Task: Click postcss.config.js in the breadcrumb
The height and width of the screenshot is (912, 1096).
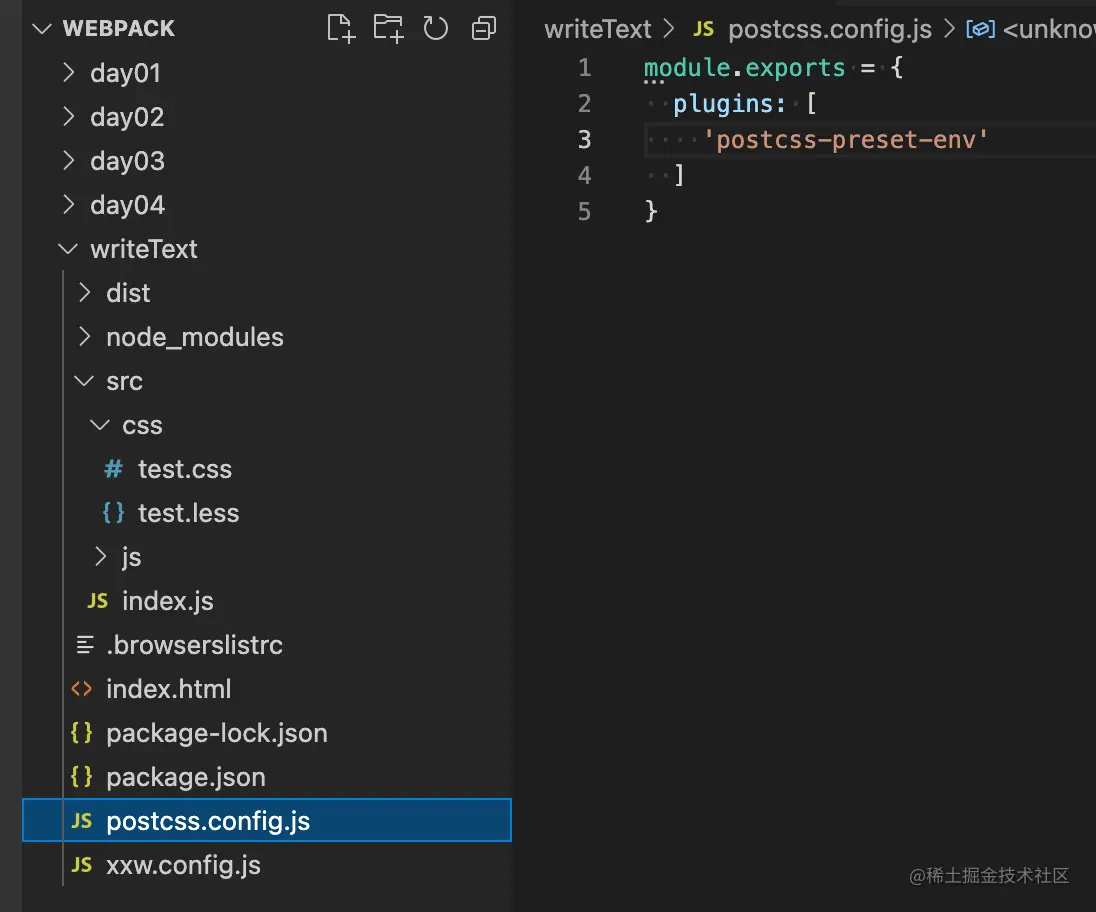Action: pyautogui.click(x=830, y=29)
